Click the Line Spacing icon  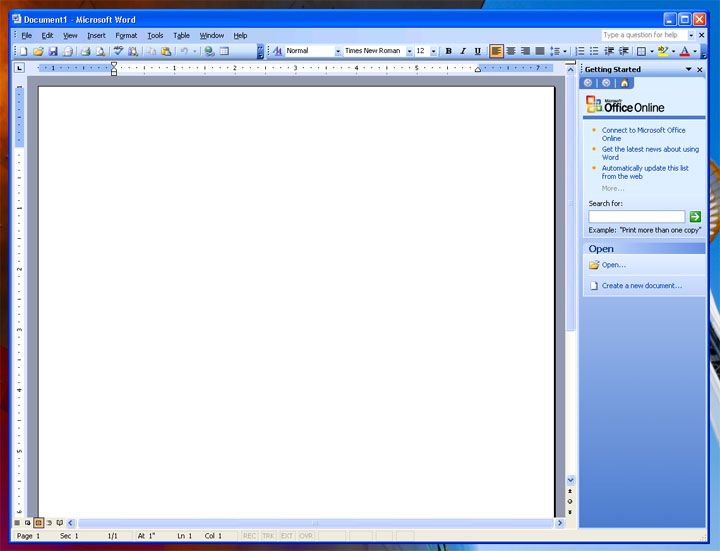555,51
